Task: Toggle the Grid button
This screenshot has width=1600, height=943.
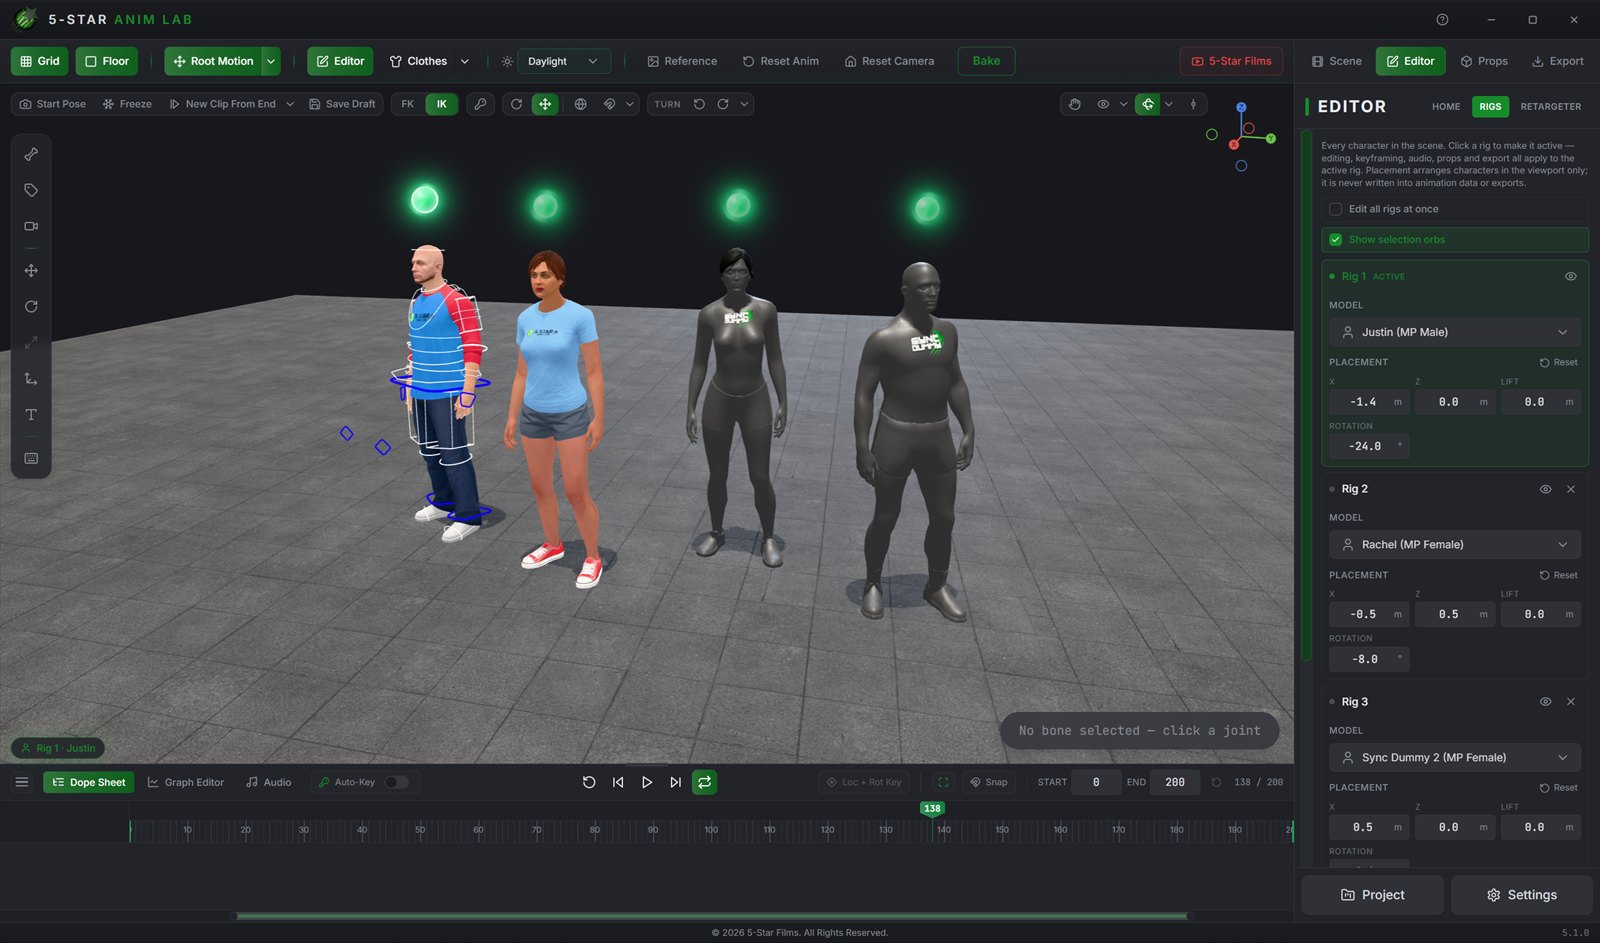Action: (x=40, y=61)
